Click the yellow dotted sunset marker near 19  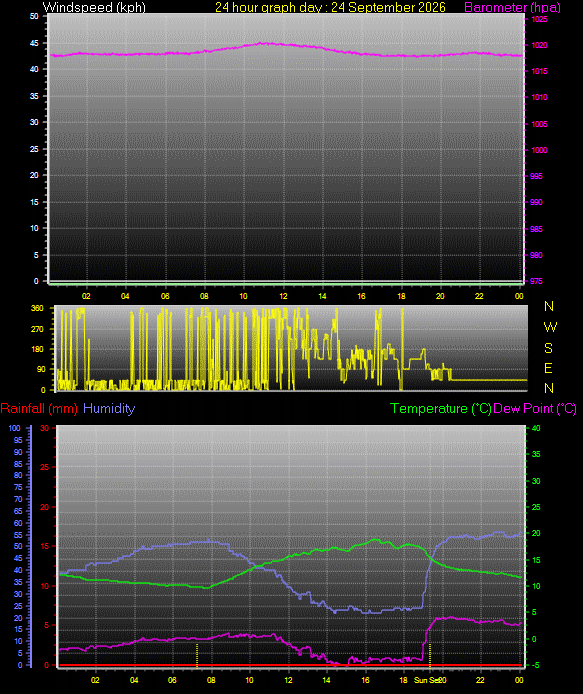pyautogui.click(x=429, y=655)
